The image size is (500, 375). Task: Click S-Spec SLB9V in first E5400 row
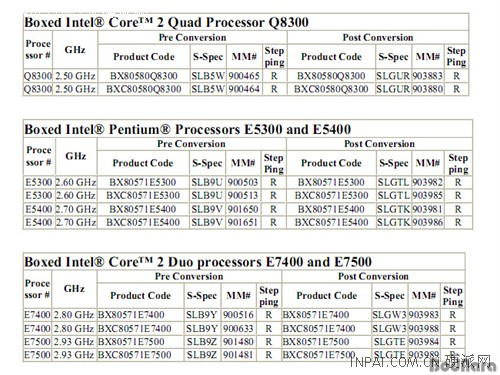(x=207, y=209)
